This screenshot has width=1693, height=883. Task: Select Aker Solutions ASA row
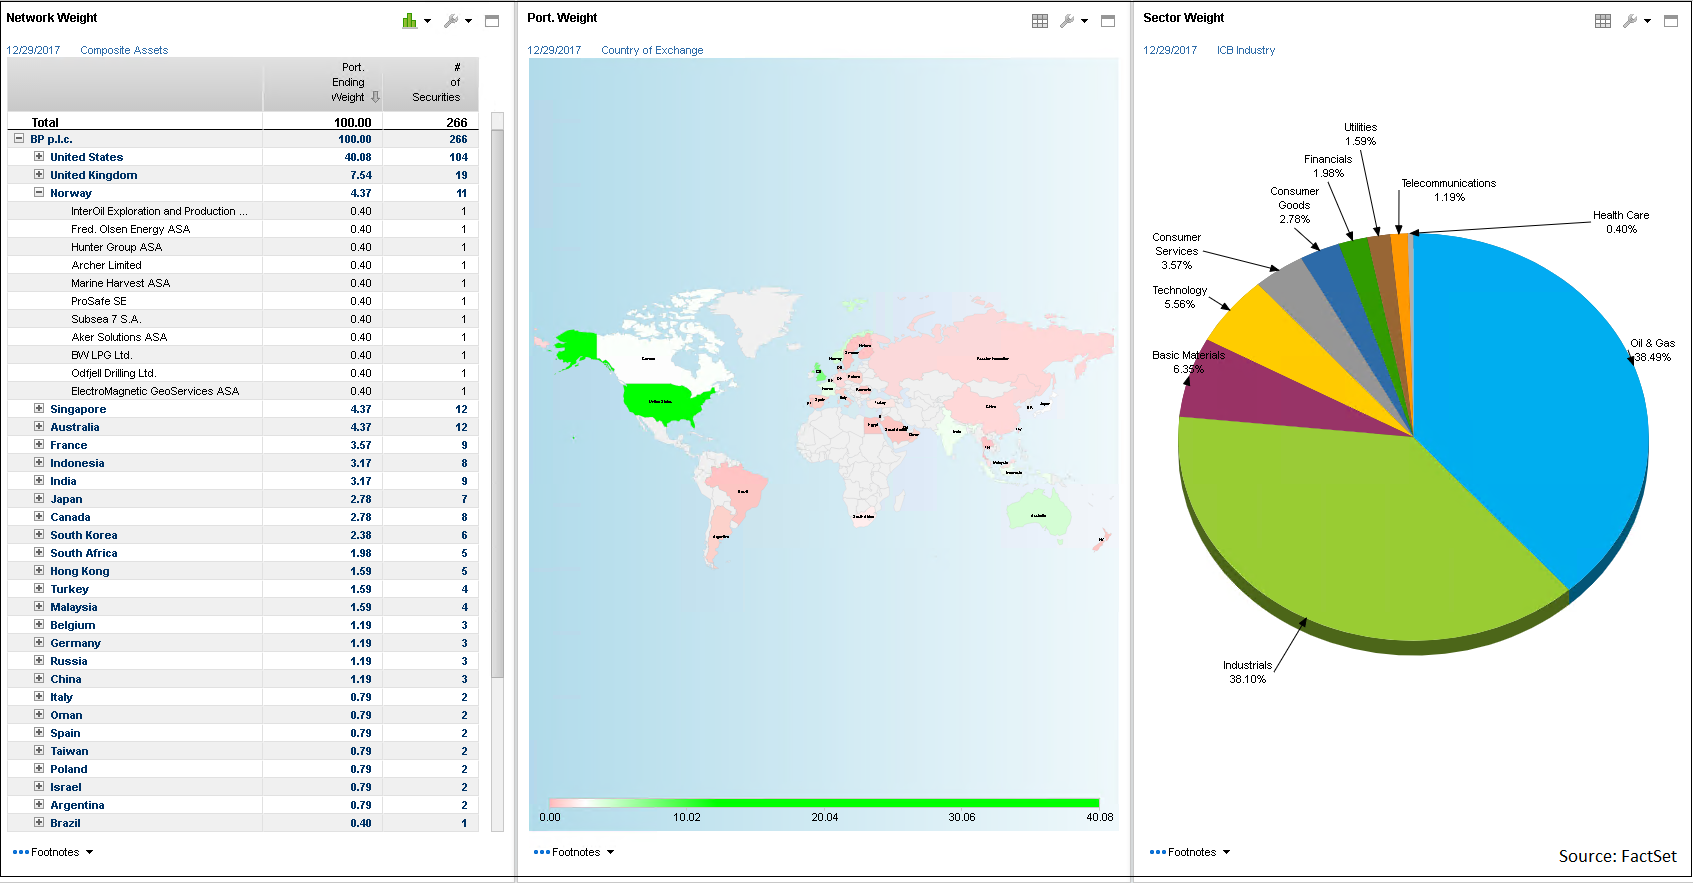click(x=243, y=337)
